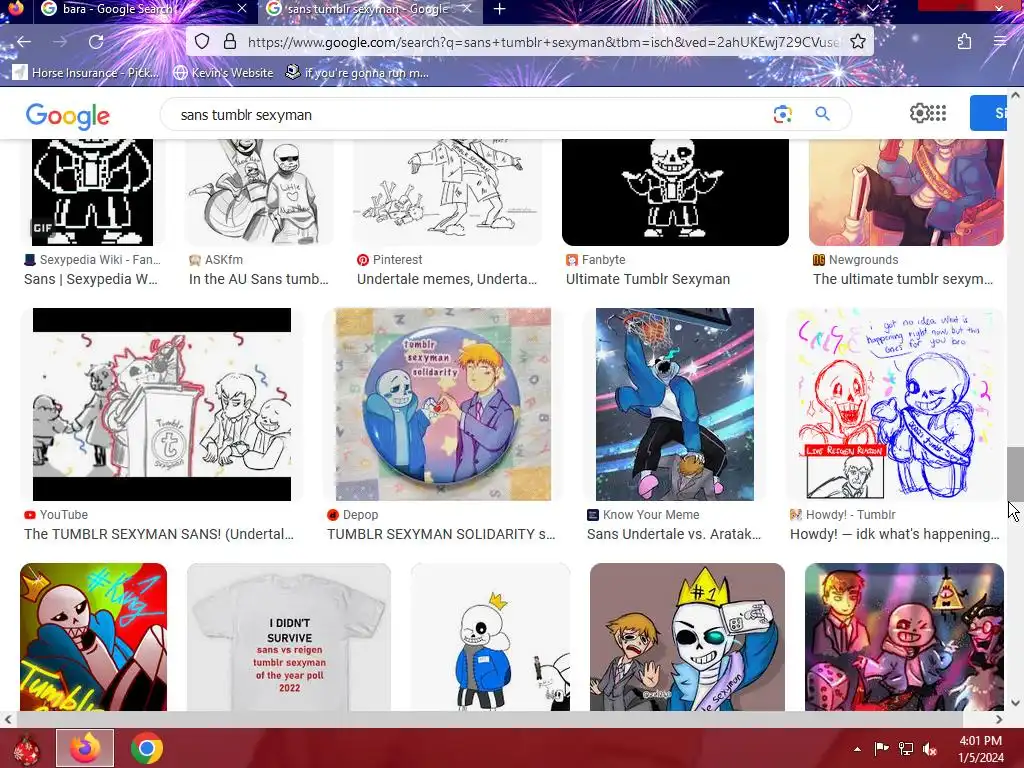Open a new tab with the plus button
Screen dimensions: 1024x768
[x=500, y=9]
